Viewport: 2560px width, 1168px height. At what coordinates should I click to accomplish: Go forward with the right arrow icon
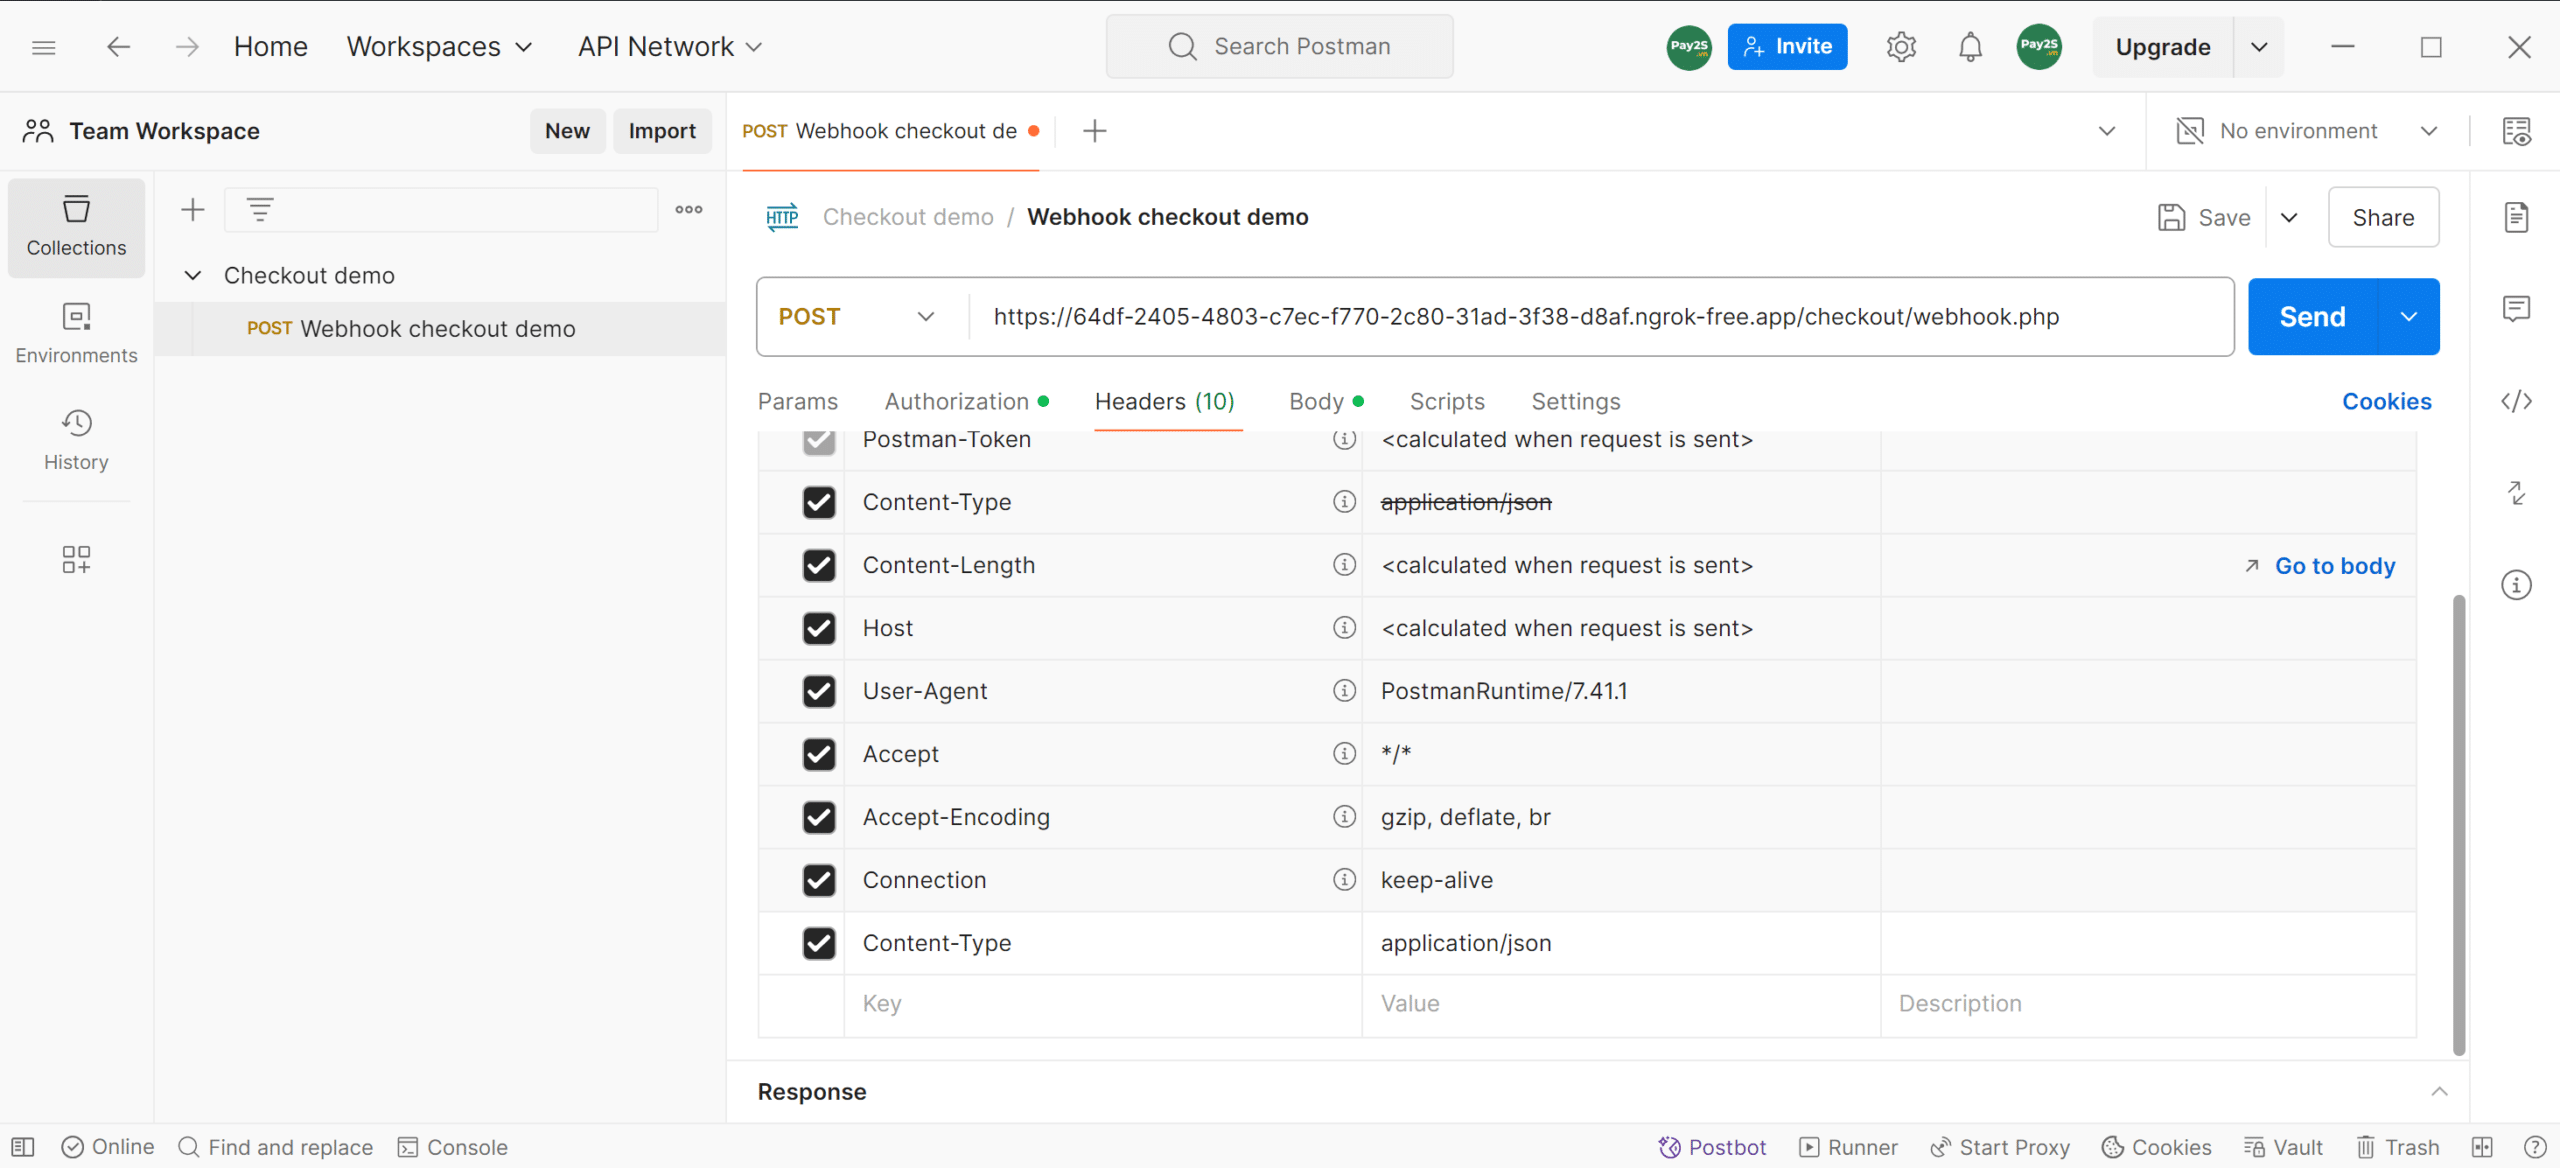coord(187,47)
